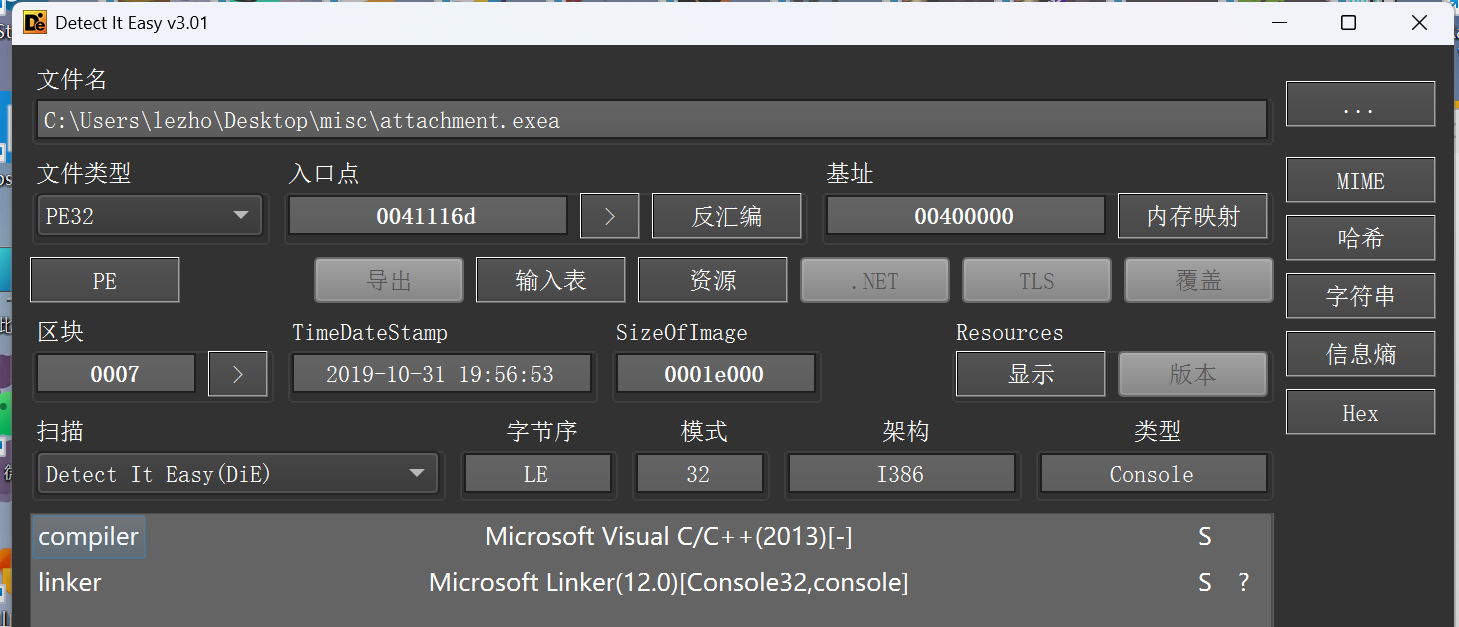Click the 版本 version button

point(1192,374)
